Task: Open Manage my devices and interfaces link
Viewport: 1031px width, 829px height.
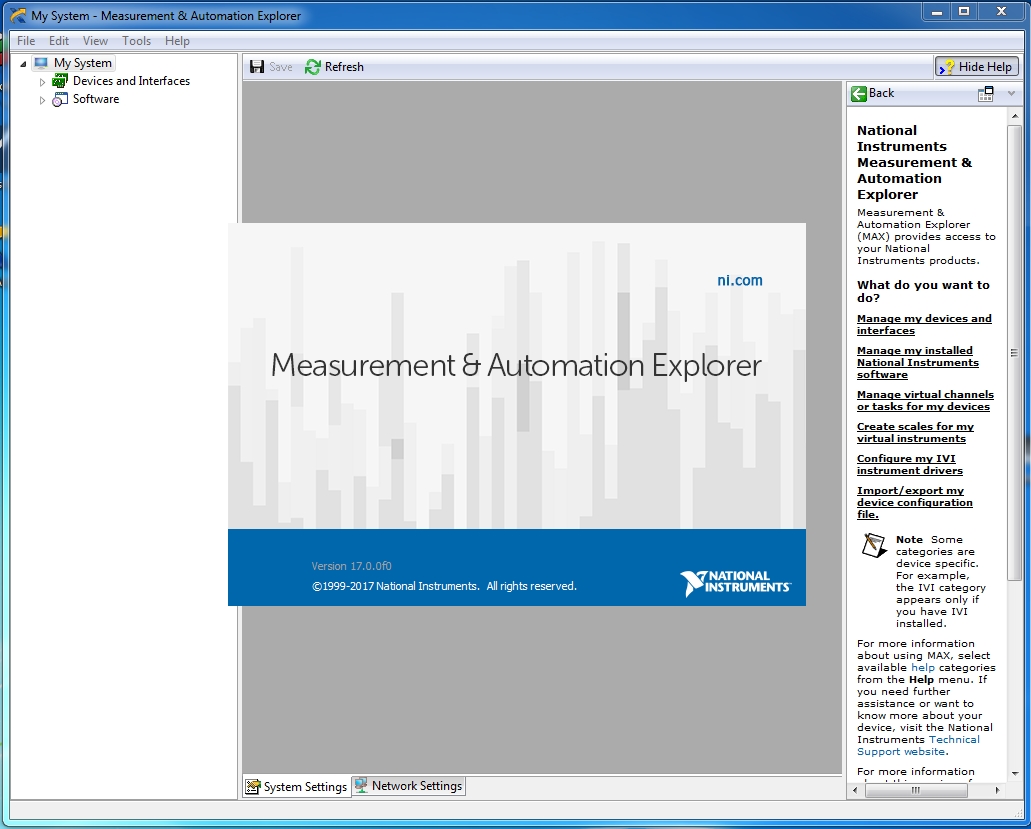Action: 924,325
